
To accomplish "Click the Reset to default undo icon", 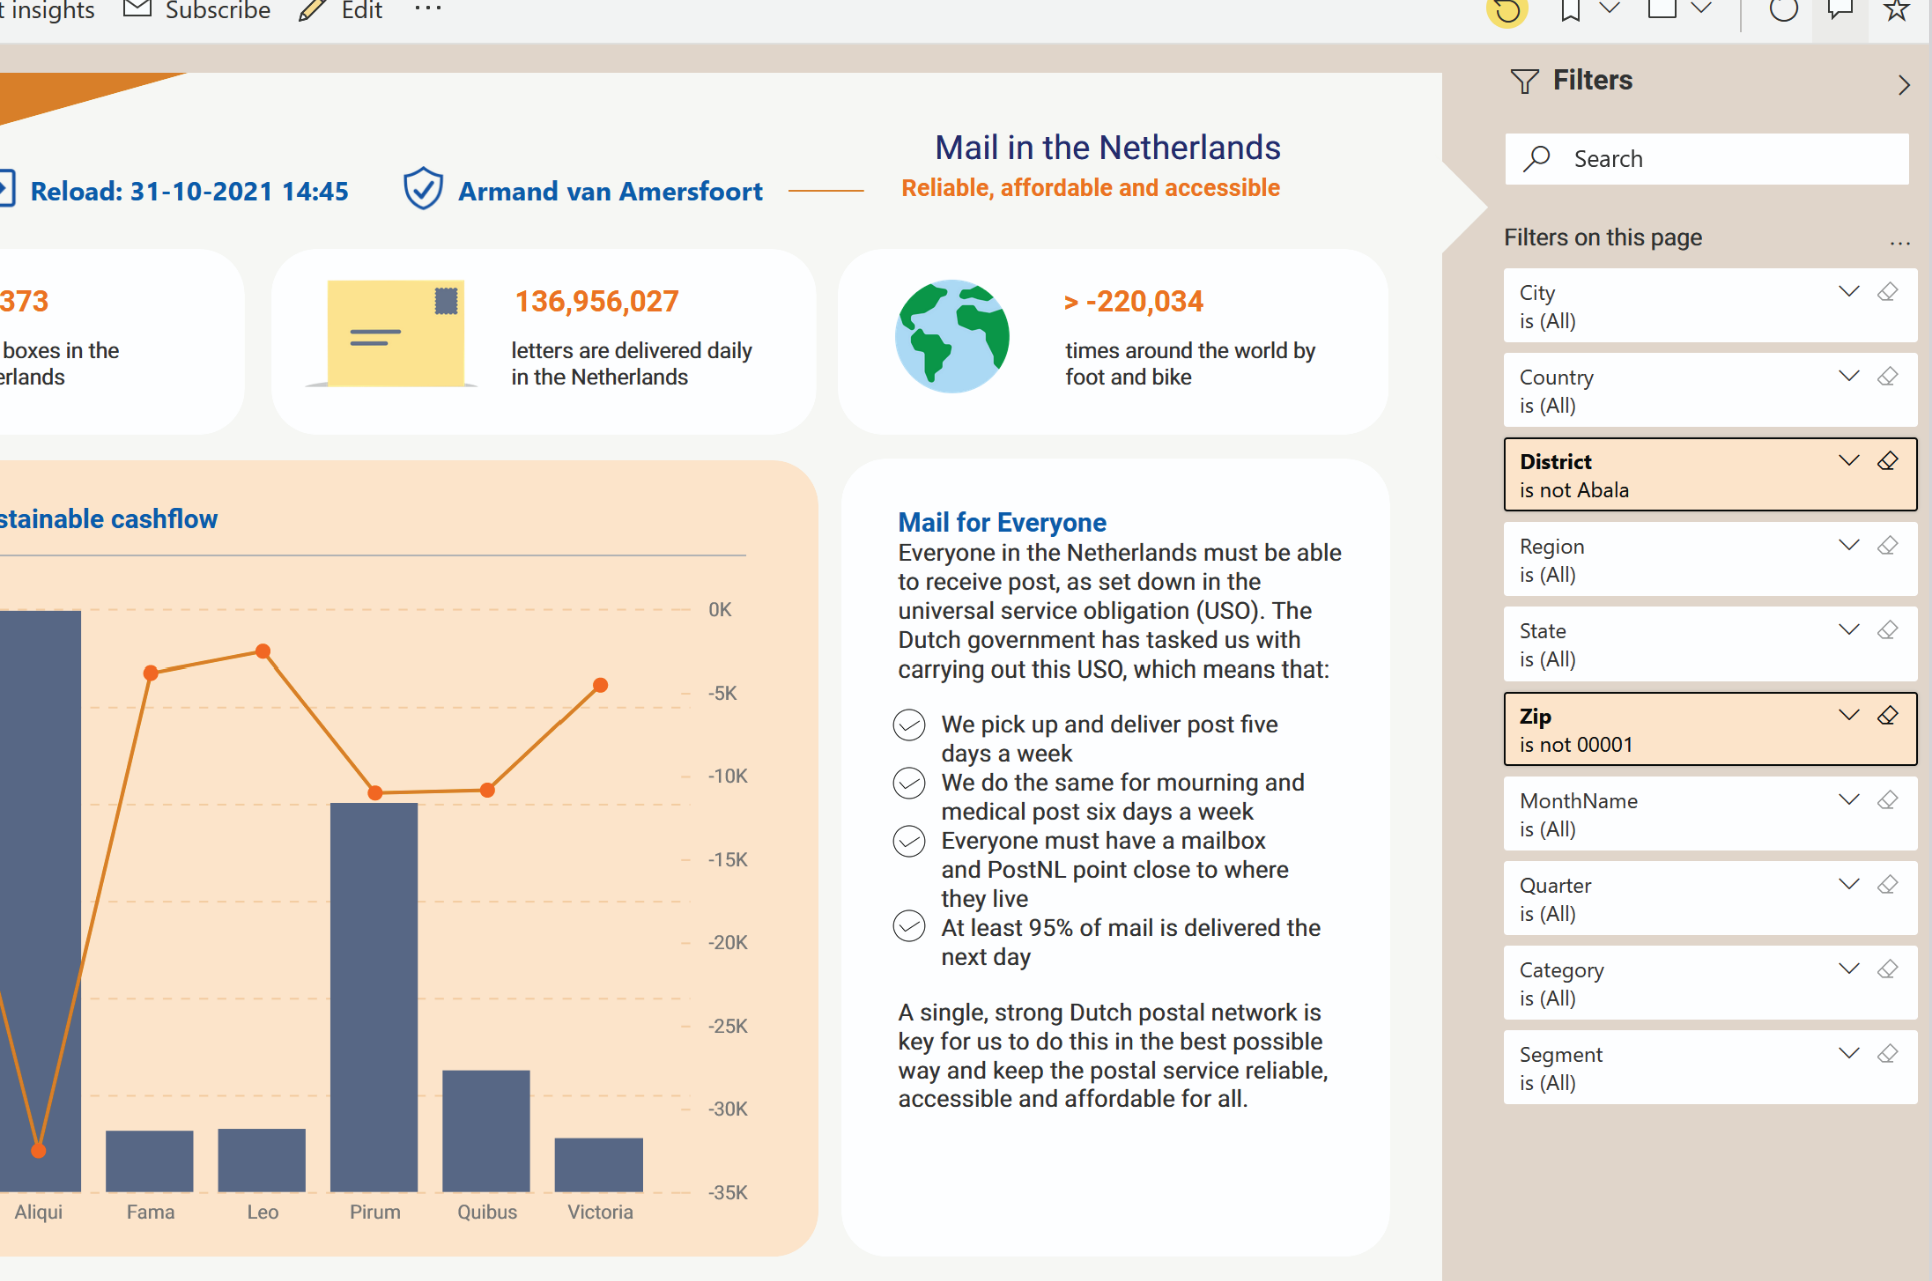I will point(1507,12).
